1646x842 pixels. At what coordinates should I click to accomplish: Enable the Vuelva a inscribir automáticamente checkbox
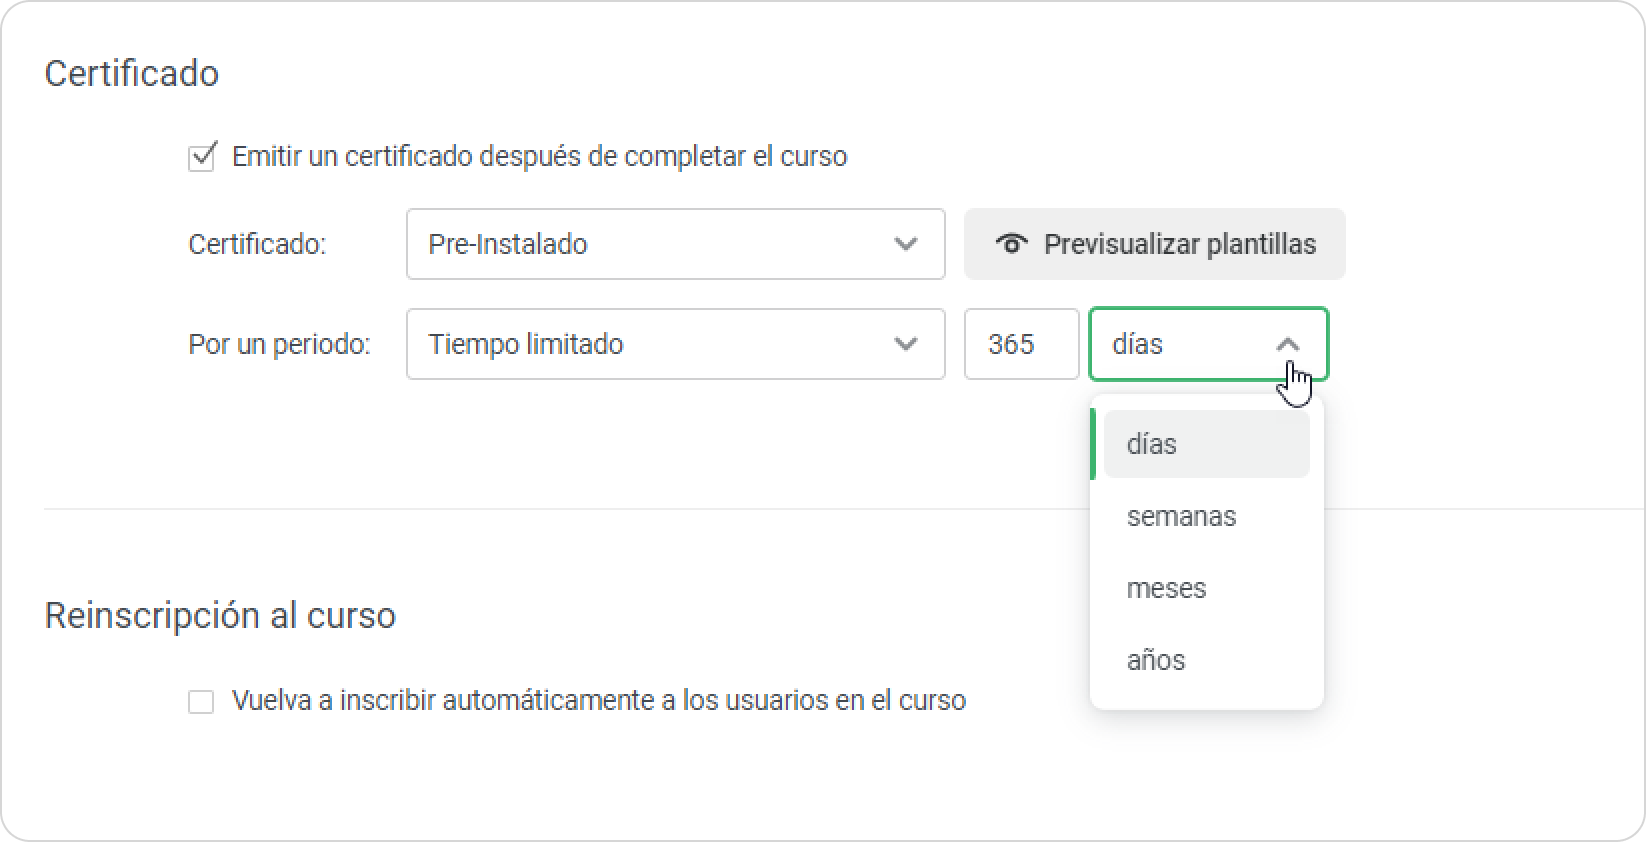point(202,701)
